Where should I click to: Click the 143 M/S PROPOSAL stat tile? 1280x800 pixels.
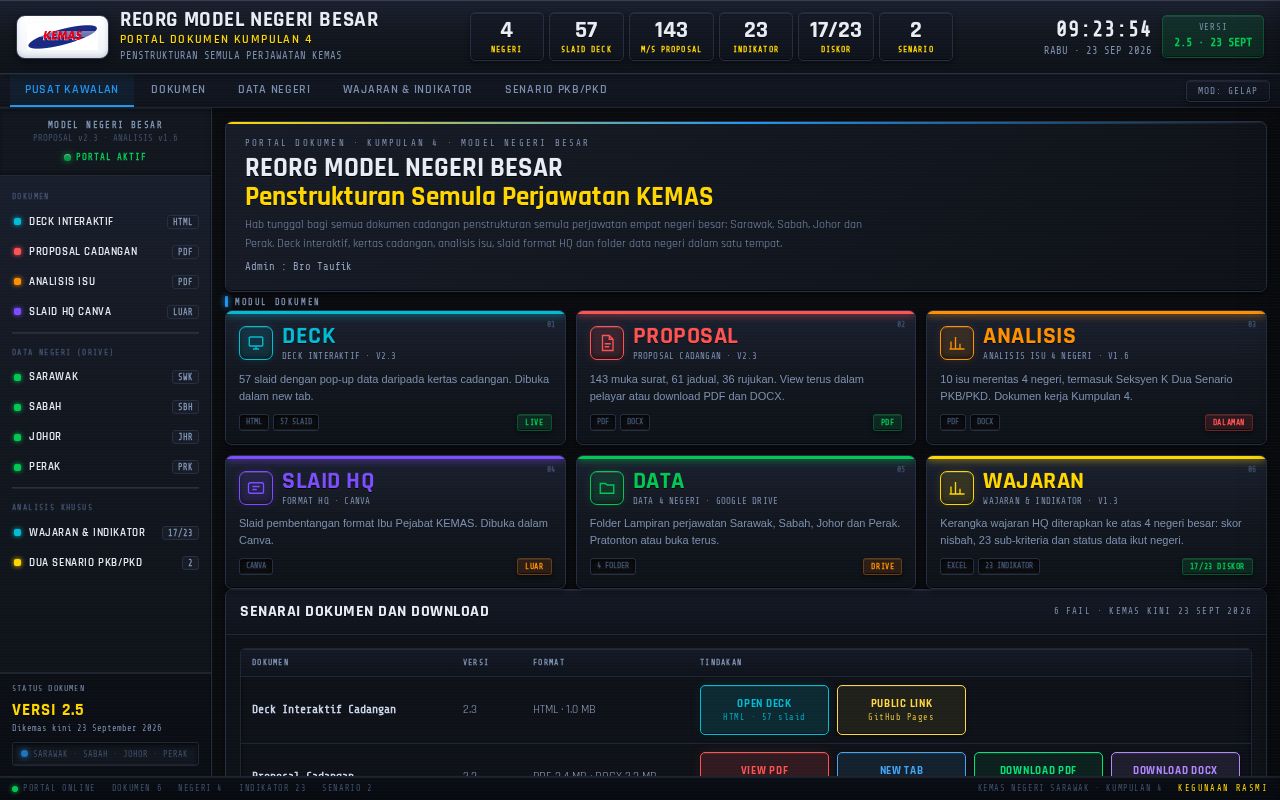[x=671, y=37]
